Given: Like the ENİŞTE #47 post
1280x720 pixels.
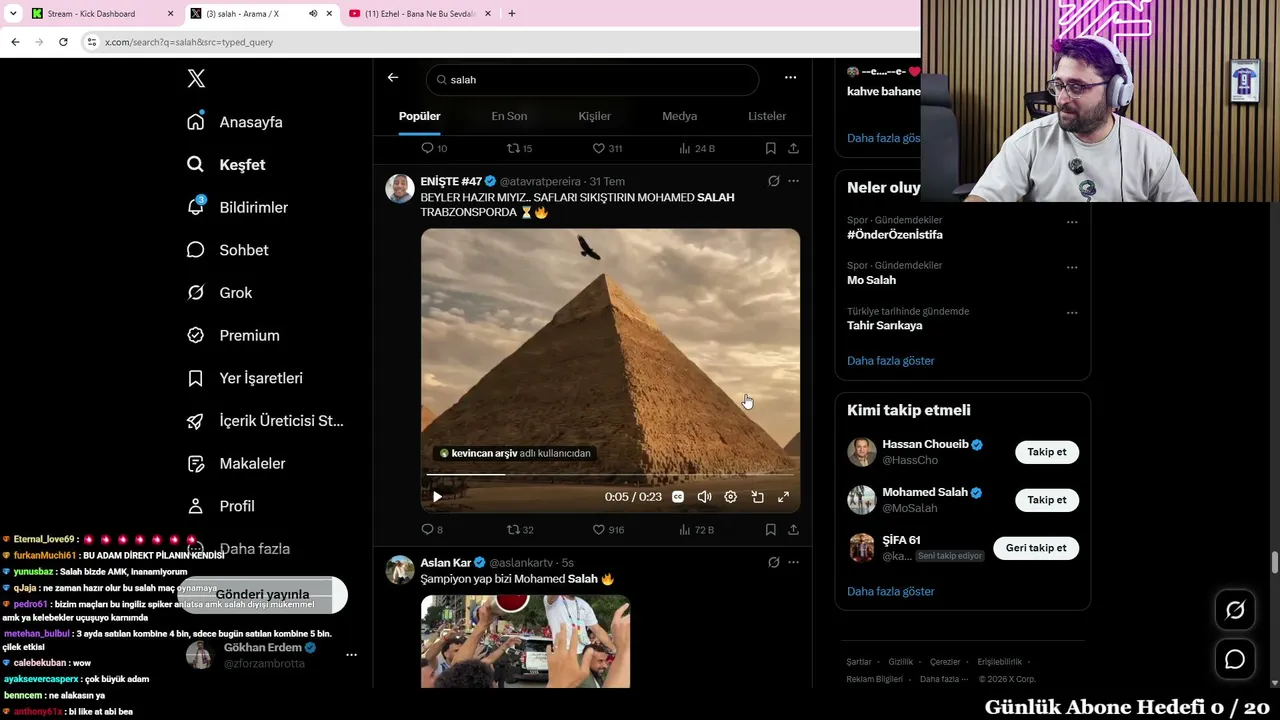Looking at the screenshot, I should click(x=608, y=530).
